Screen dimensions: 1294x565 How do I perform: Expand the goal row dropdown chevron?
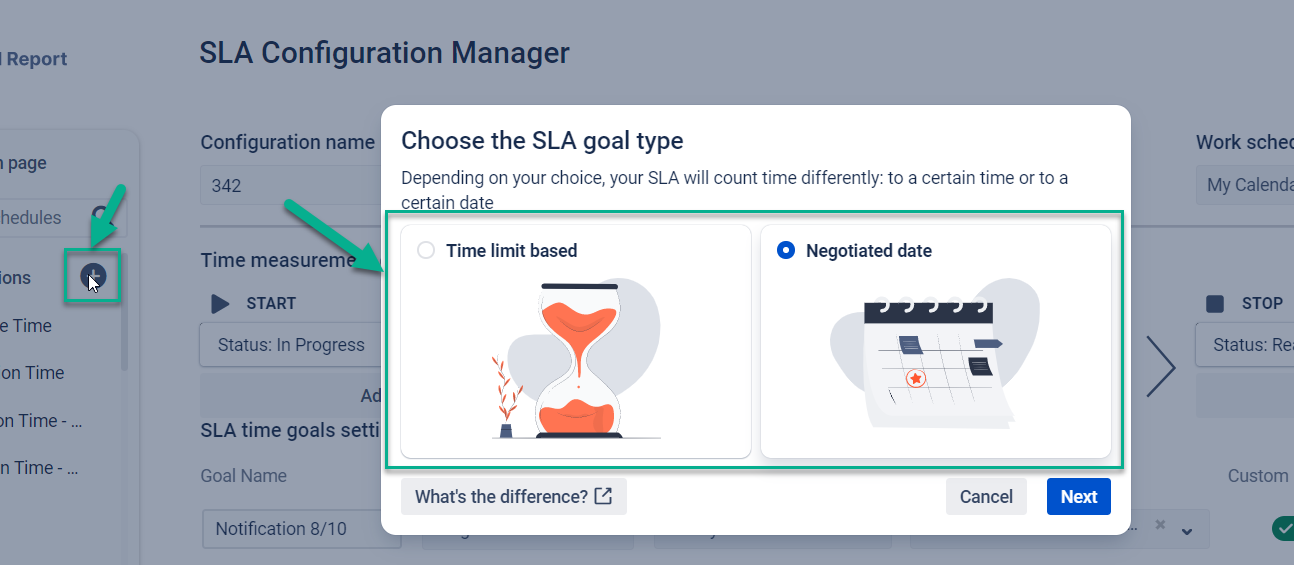tap(1187, 530)
